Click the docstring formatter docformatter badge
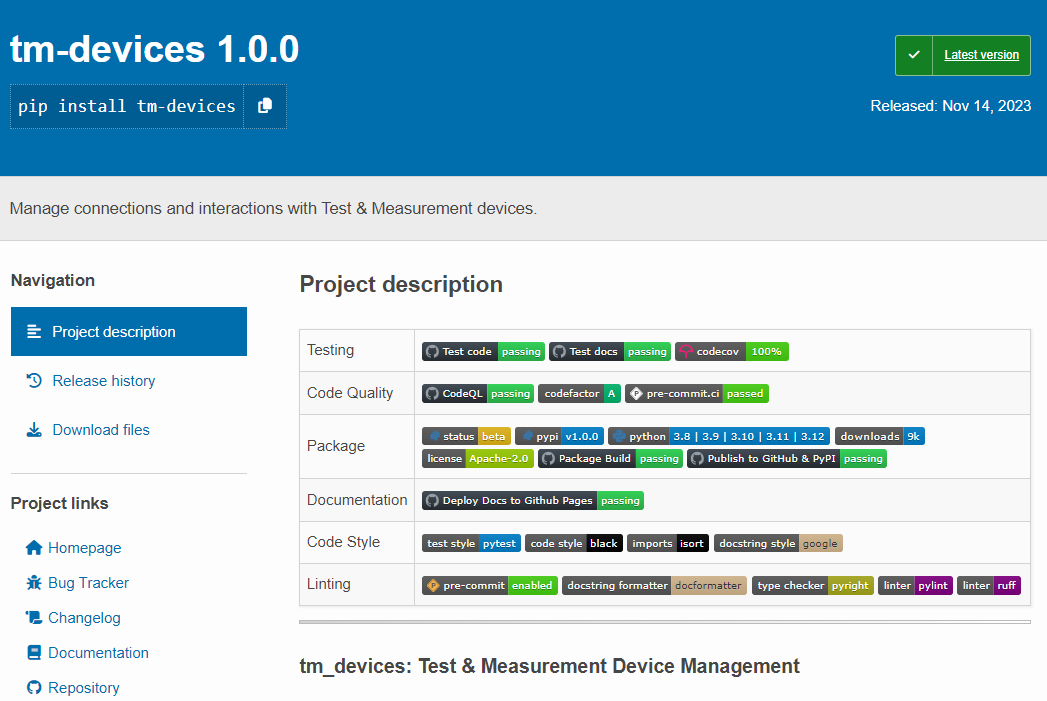 [654, 586]
